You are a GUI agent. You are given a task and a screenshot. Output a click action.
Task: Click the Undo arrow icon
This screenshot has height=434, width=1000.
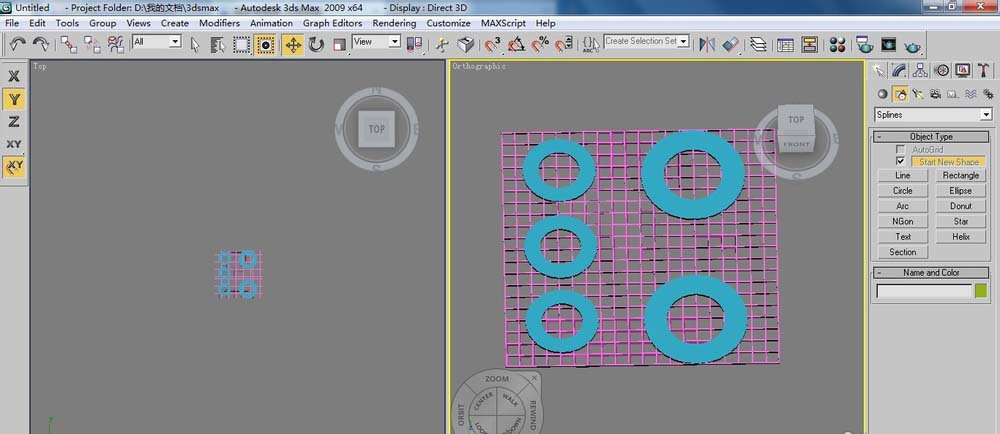(17, 44)
